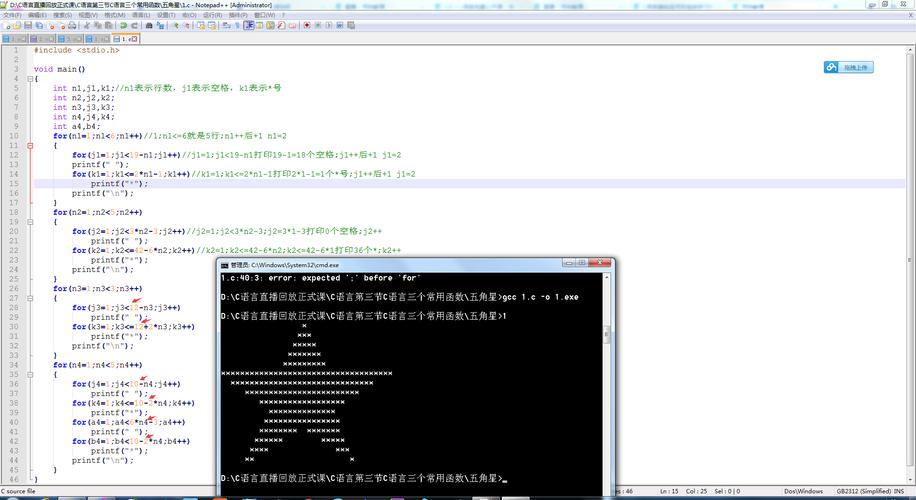This screenshot has height=500, width=916.
Task: Click the Zoom In toolbar icon
Action: click(175, 26)
